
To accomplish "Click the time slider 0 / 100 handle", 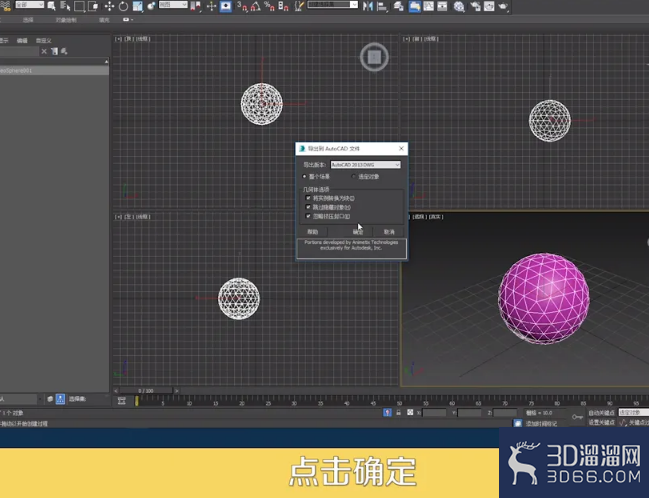I will click(146, 390).
